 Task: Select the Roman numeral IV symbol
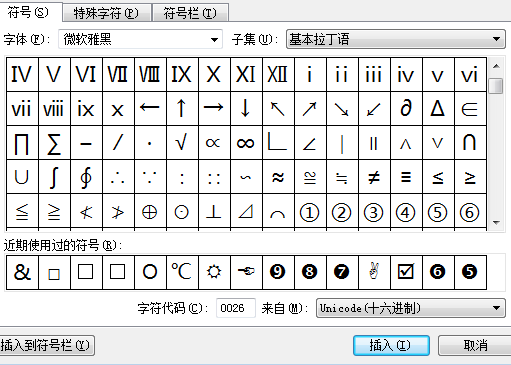point(22,75)
